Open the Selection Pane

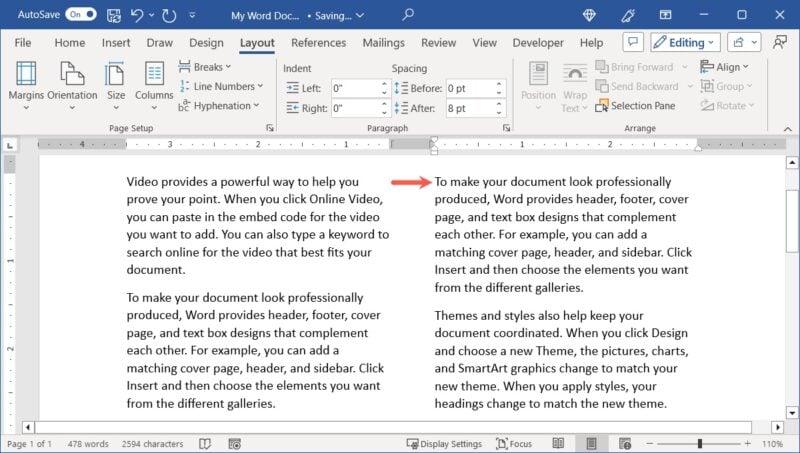(635, 106)
